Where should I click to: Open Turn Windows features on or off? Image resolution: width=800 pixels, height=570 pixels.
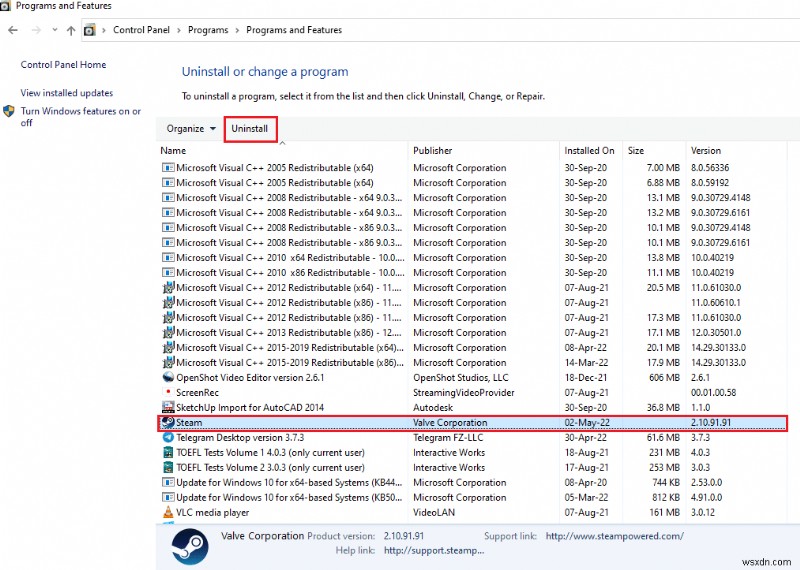[x=81, y=117]
